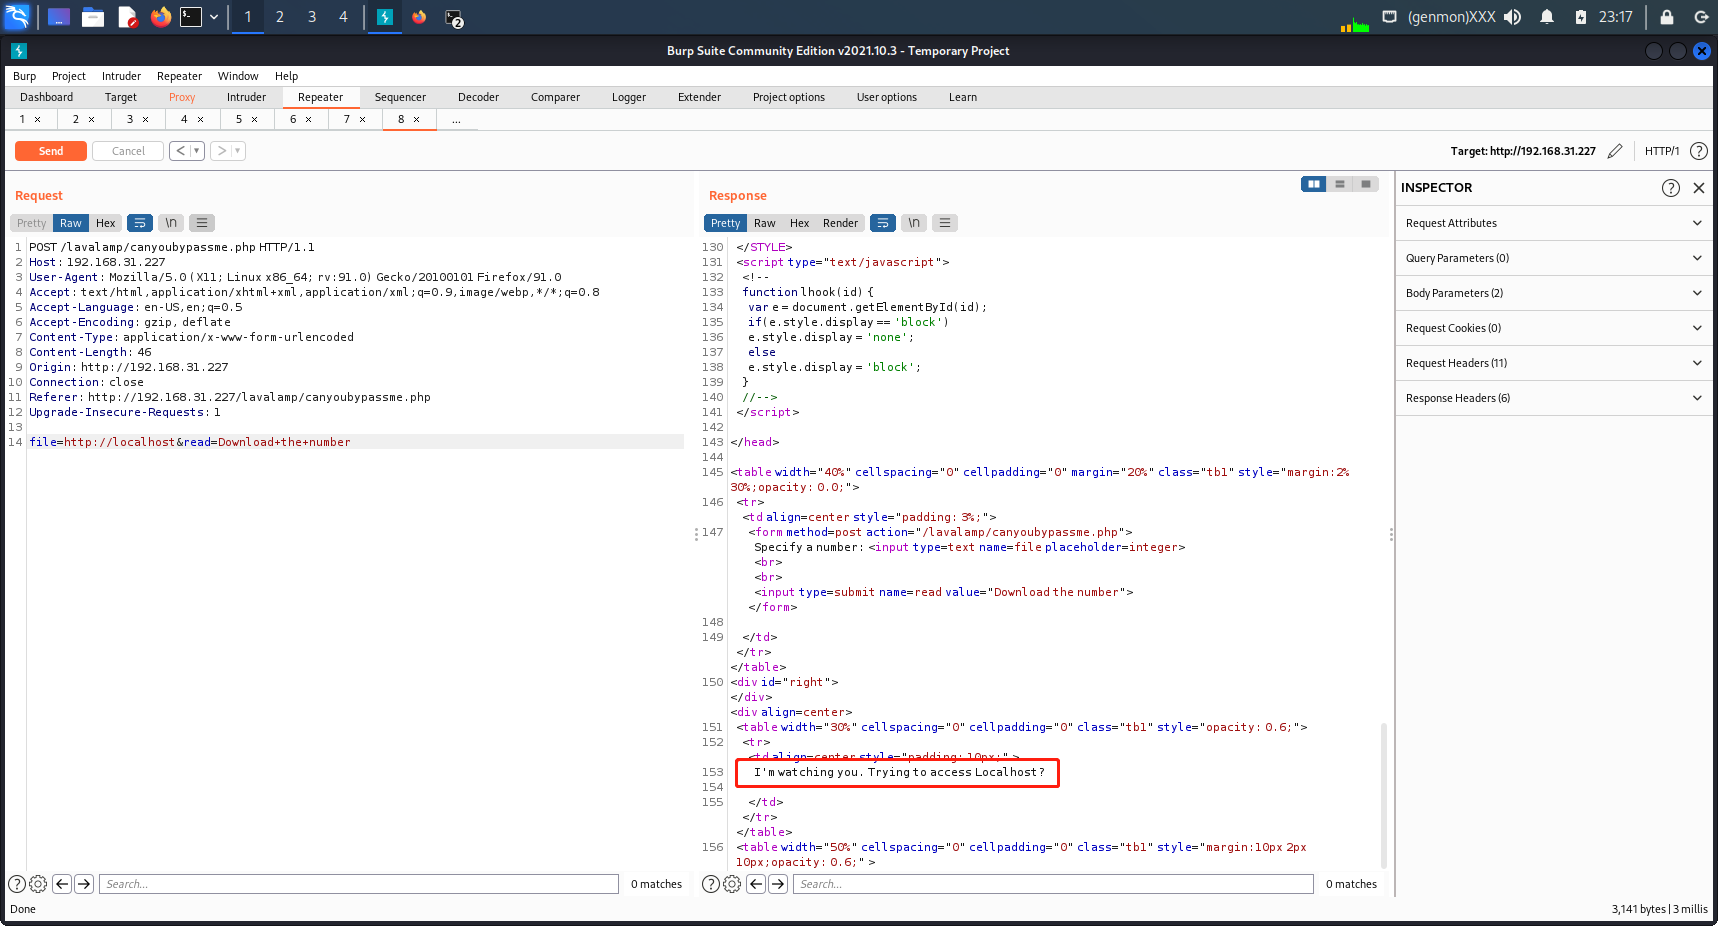Expand Query Parameters (0) section
1718x926 pixels.
point(1554,258)
